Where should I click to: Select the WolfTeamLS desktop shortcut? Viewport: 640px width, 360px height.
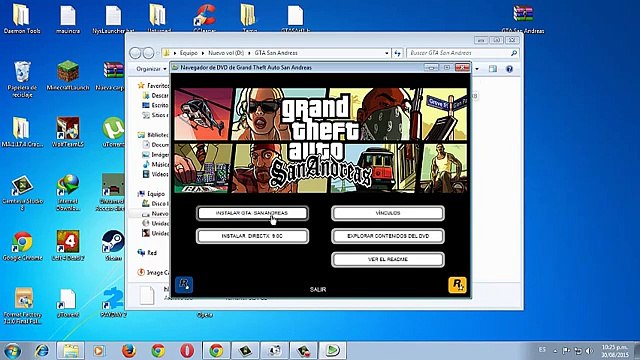pos(68,132)
